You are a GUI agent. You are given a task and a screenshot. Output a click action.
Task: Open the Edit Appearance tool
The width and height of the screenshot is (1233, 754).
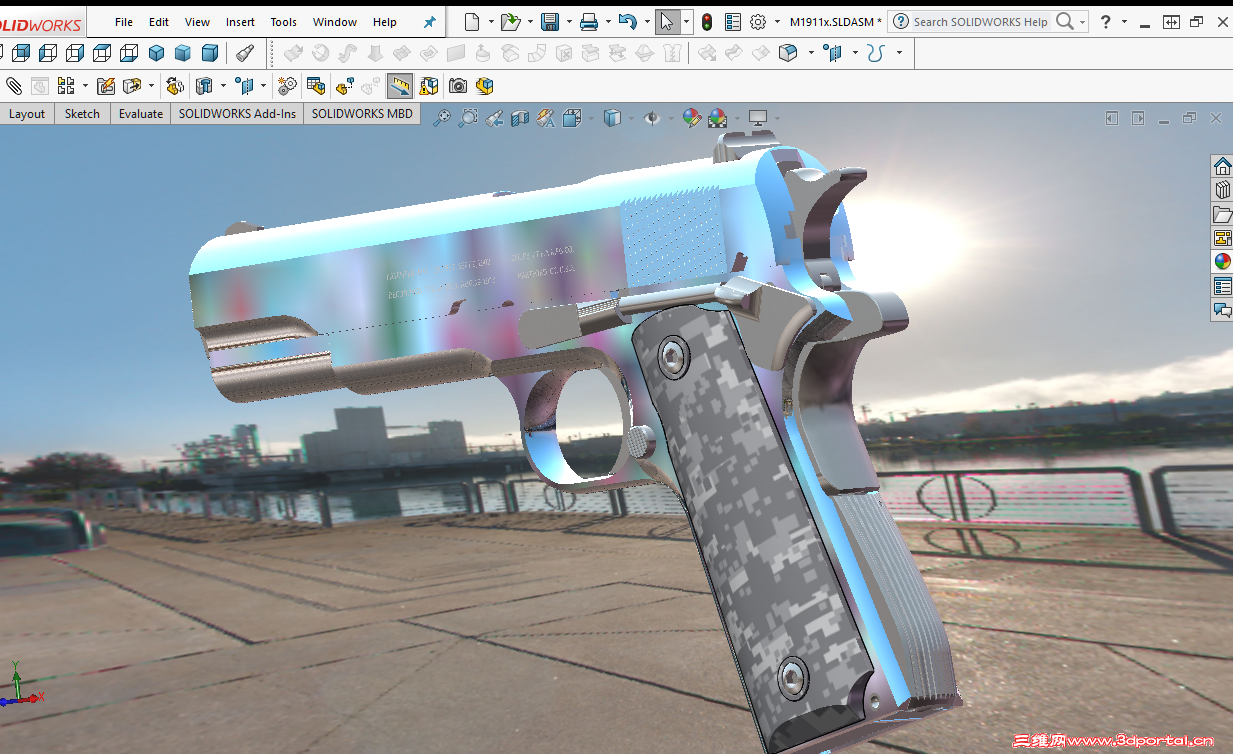(689, 117)
